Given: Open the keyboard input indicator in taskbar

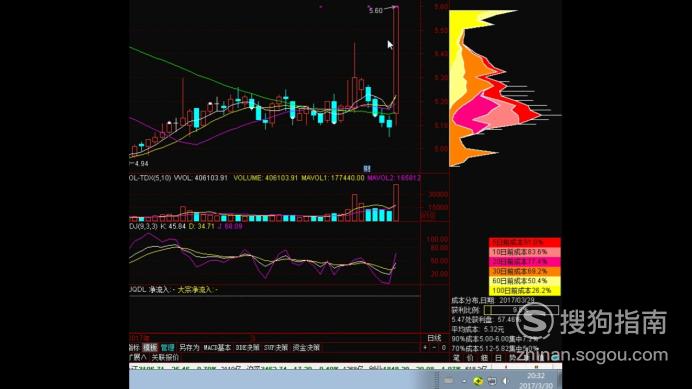Looking at the screenshot, I should click(448, 381).
